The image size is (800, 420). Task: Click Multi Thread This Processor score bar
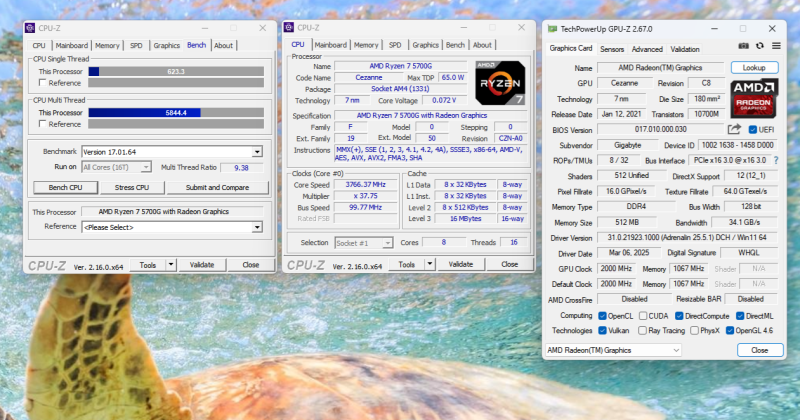click(x=176, y=113)
